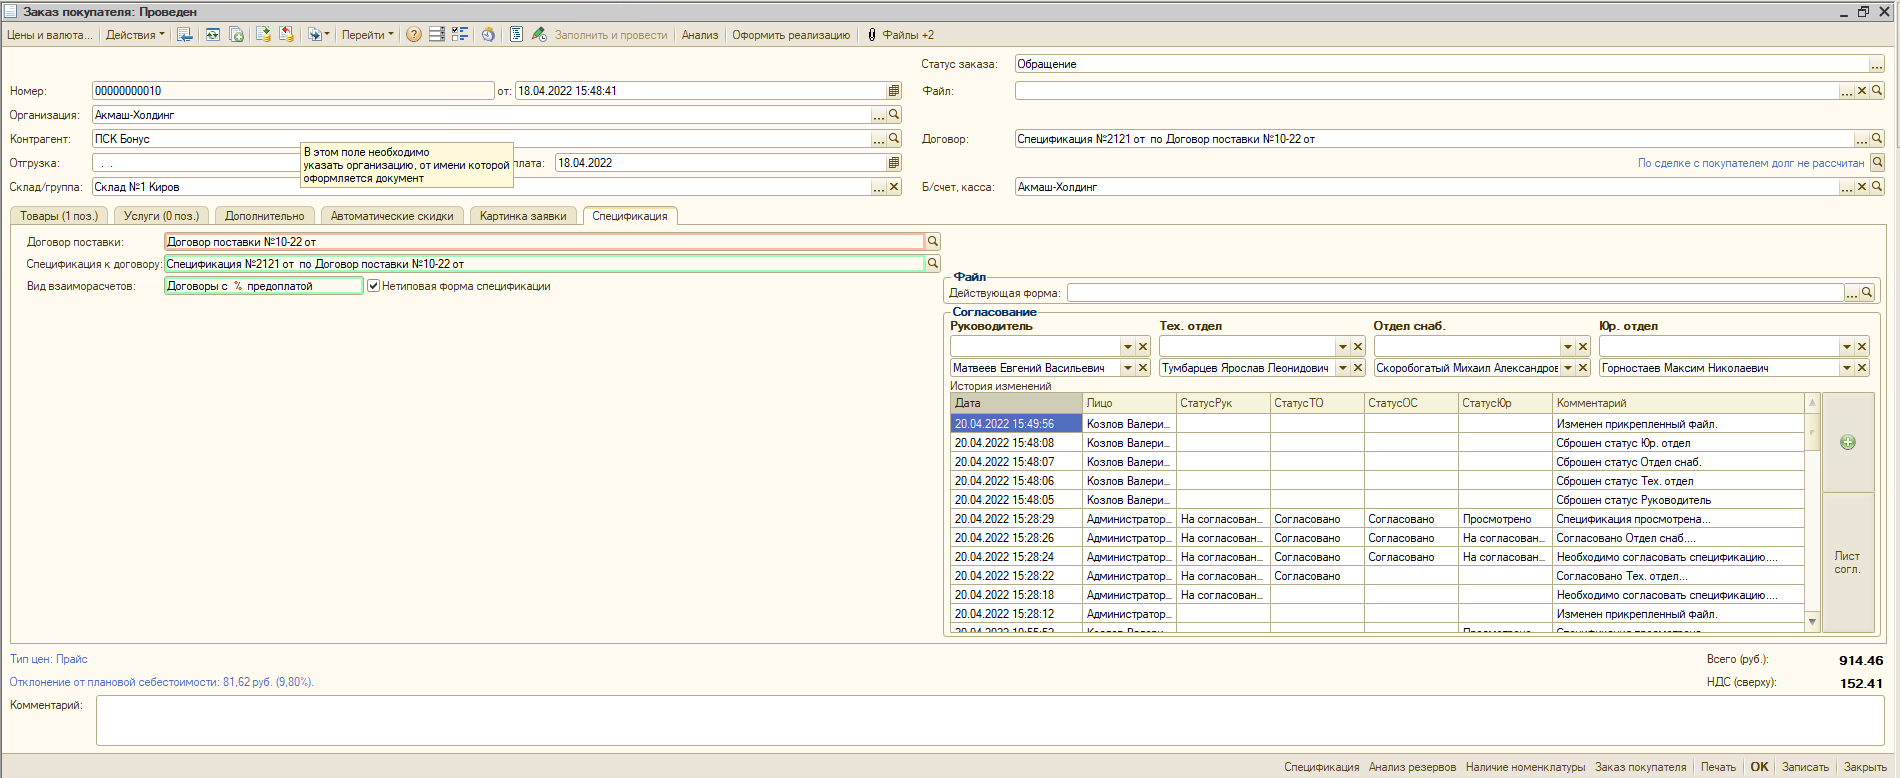Open dropdown for empty Руководитель status field
Viewport: 1900px width, 778px height.
(x=1128, y=347)
